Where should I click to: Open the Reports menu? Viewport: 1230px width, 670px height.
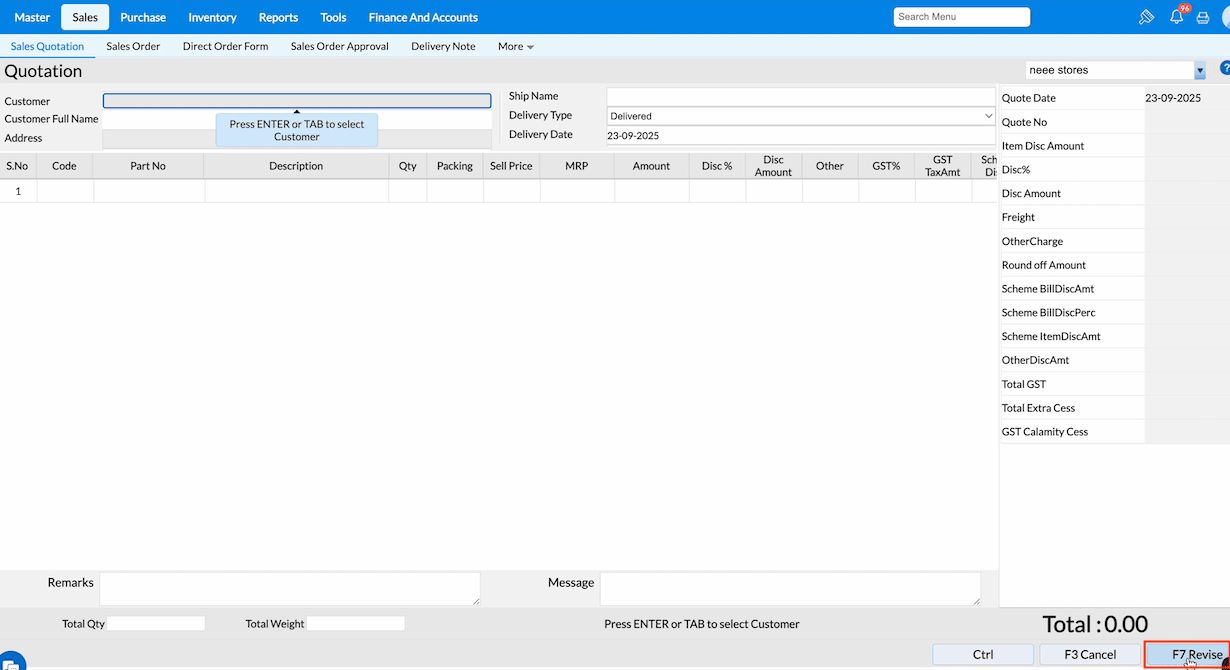point(278,17)
